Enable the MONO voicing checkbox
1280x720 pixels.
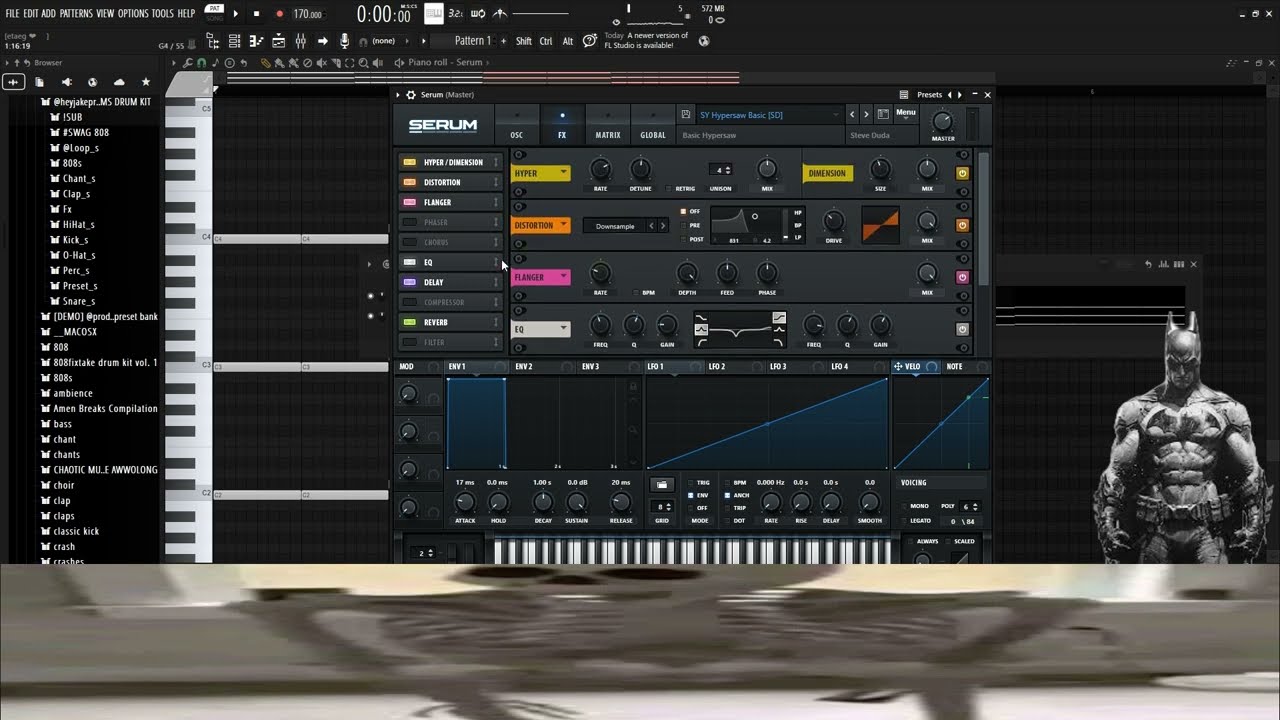point(903,506)
